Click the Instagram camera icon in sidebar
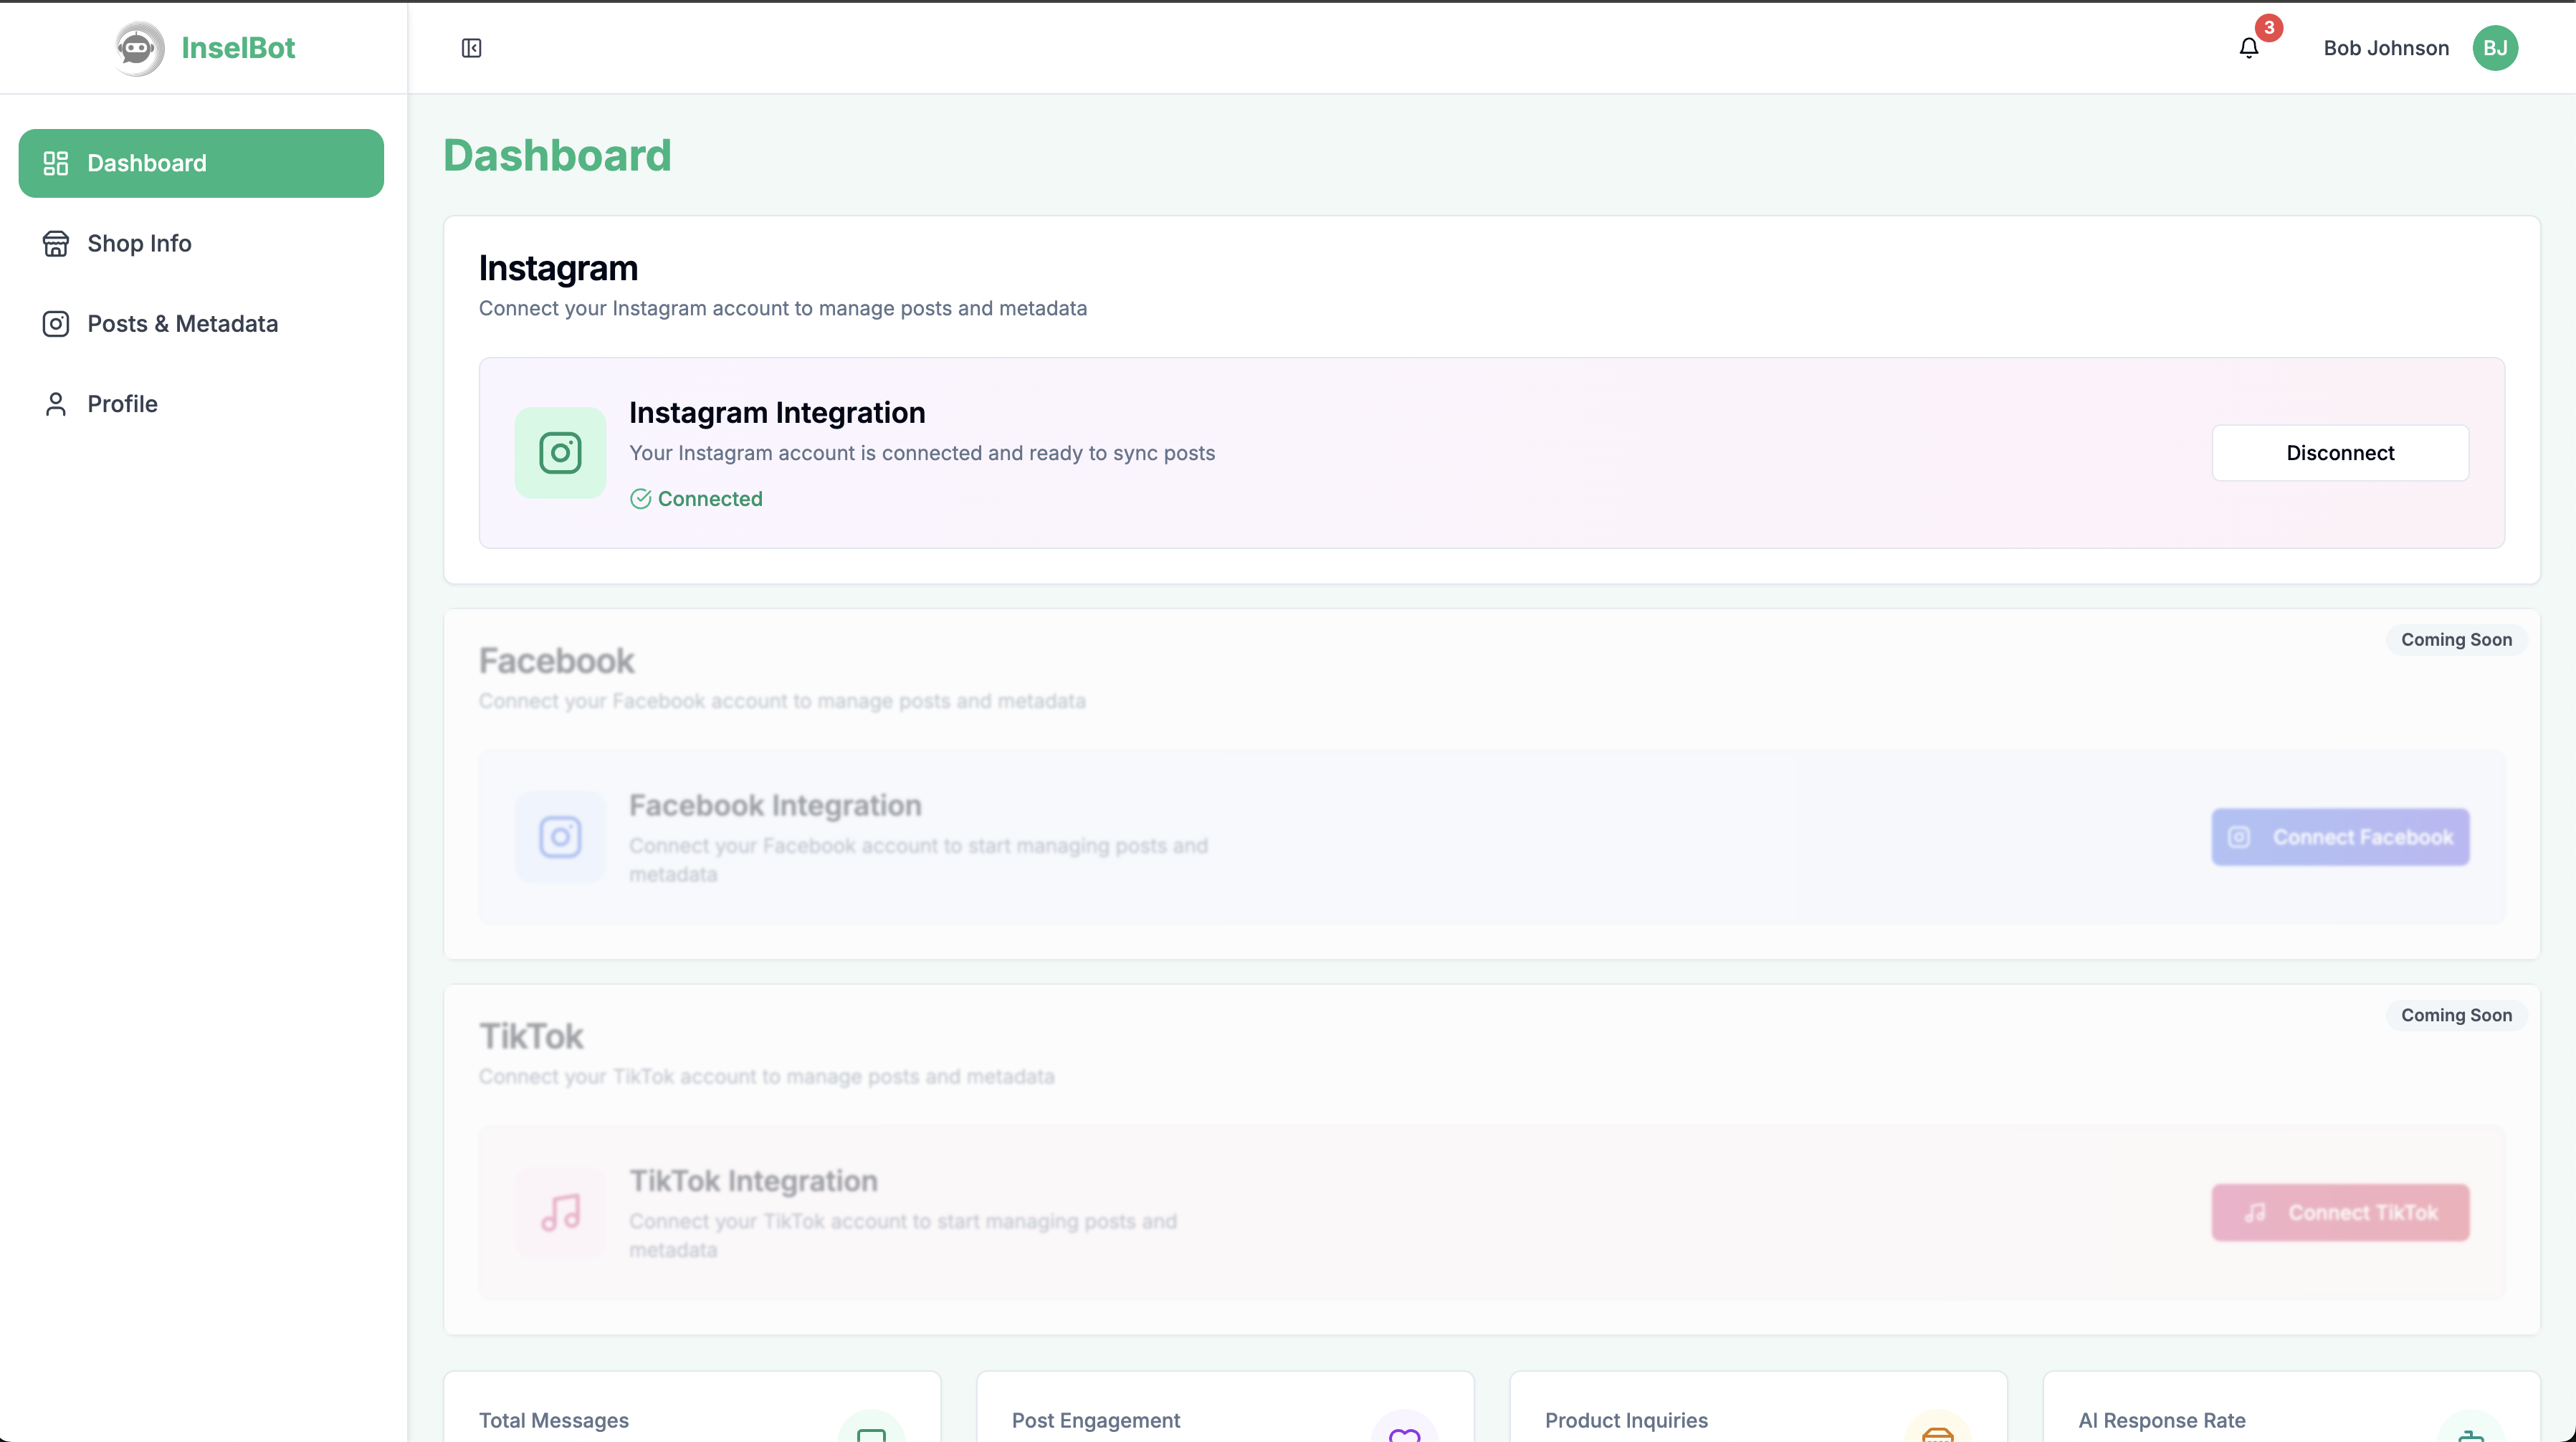Viewport: 2576px width, 1442px height. [x=56, y=324]
